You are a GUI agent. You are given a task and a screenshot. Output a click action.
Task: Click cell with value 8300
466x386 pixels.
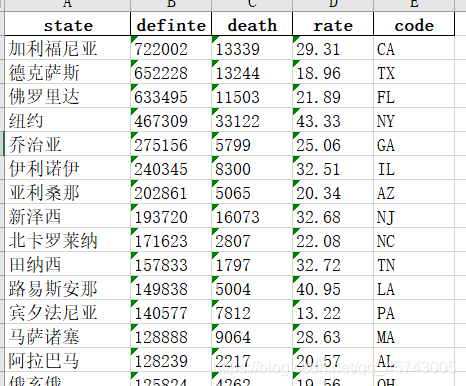tap(252, 168)
